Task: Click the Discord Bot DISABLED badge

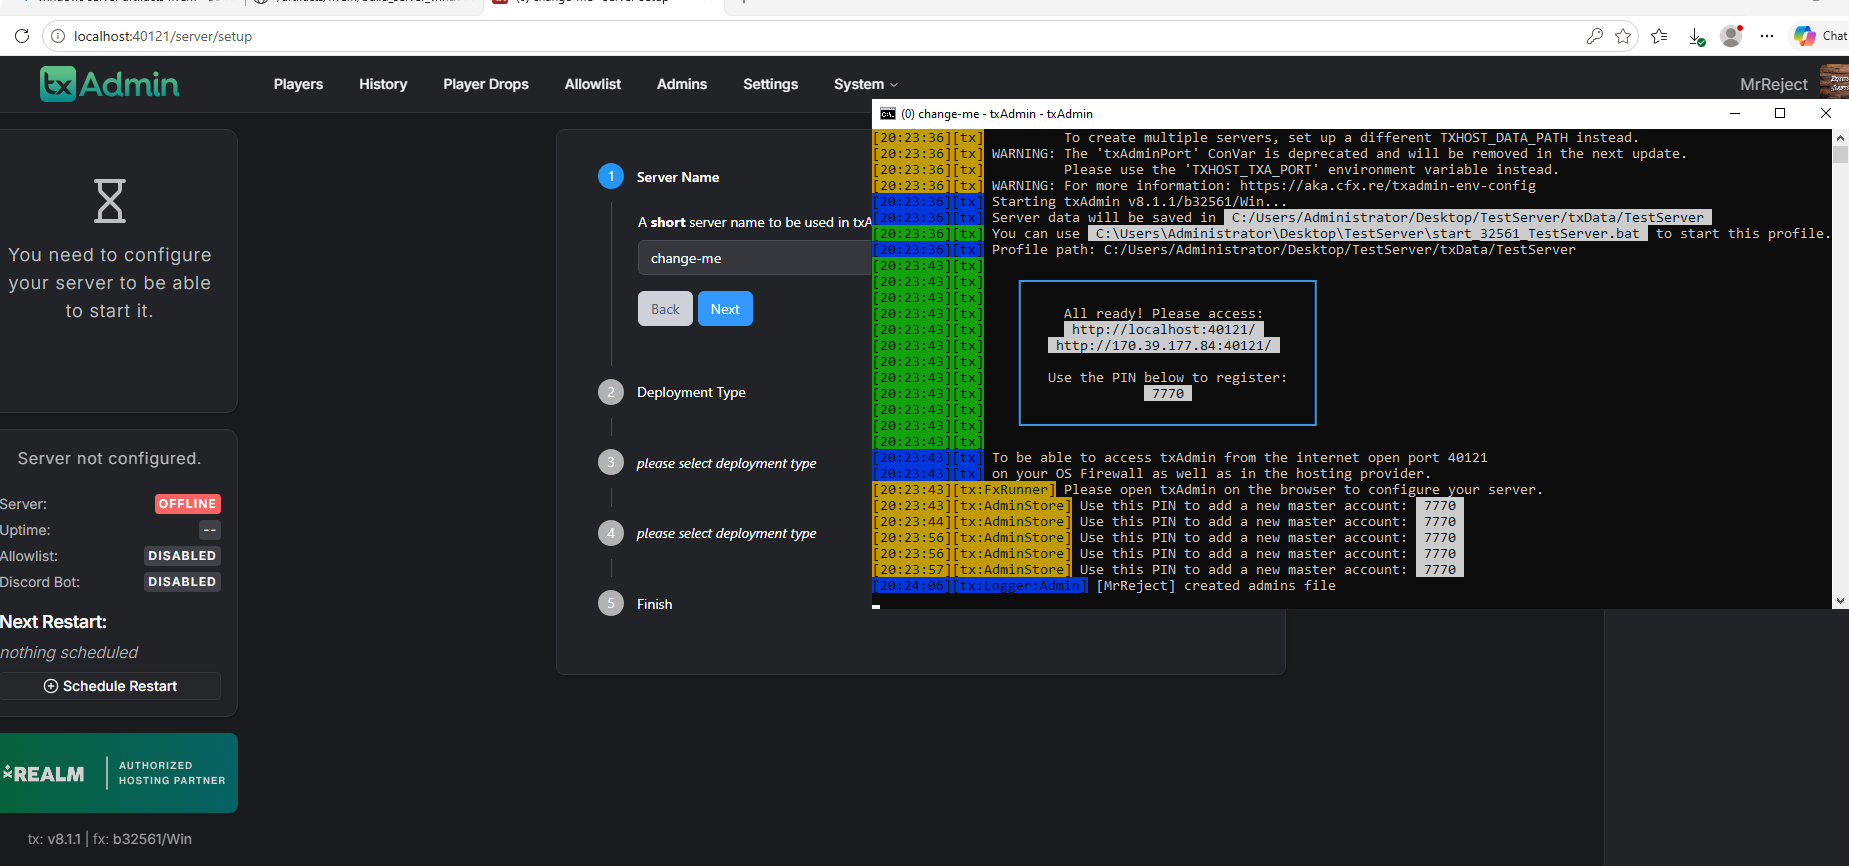Action: (x=182, y=582)
